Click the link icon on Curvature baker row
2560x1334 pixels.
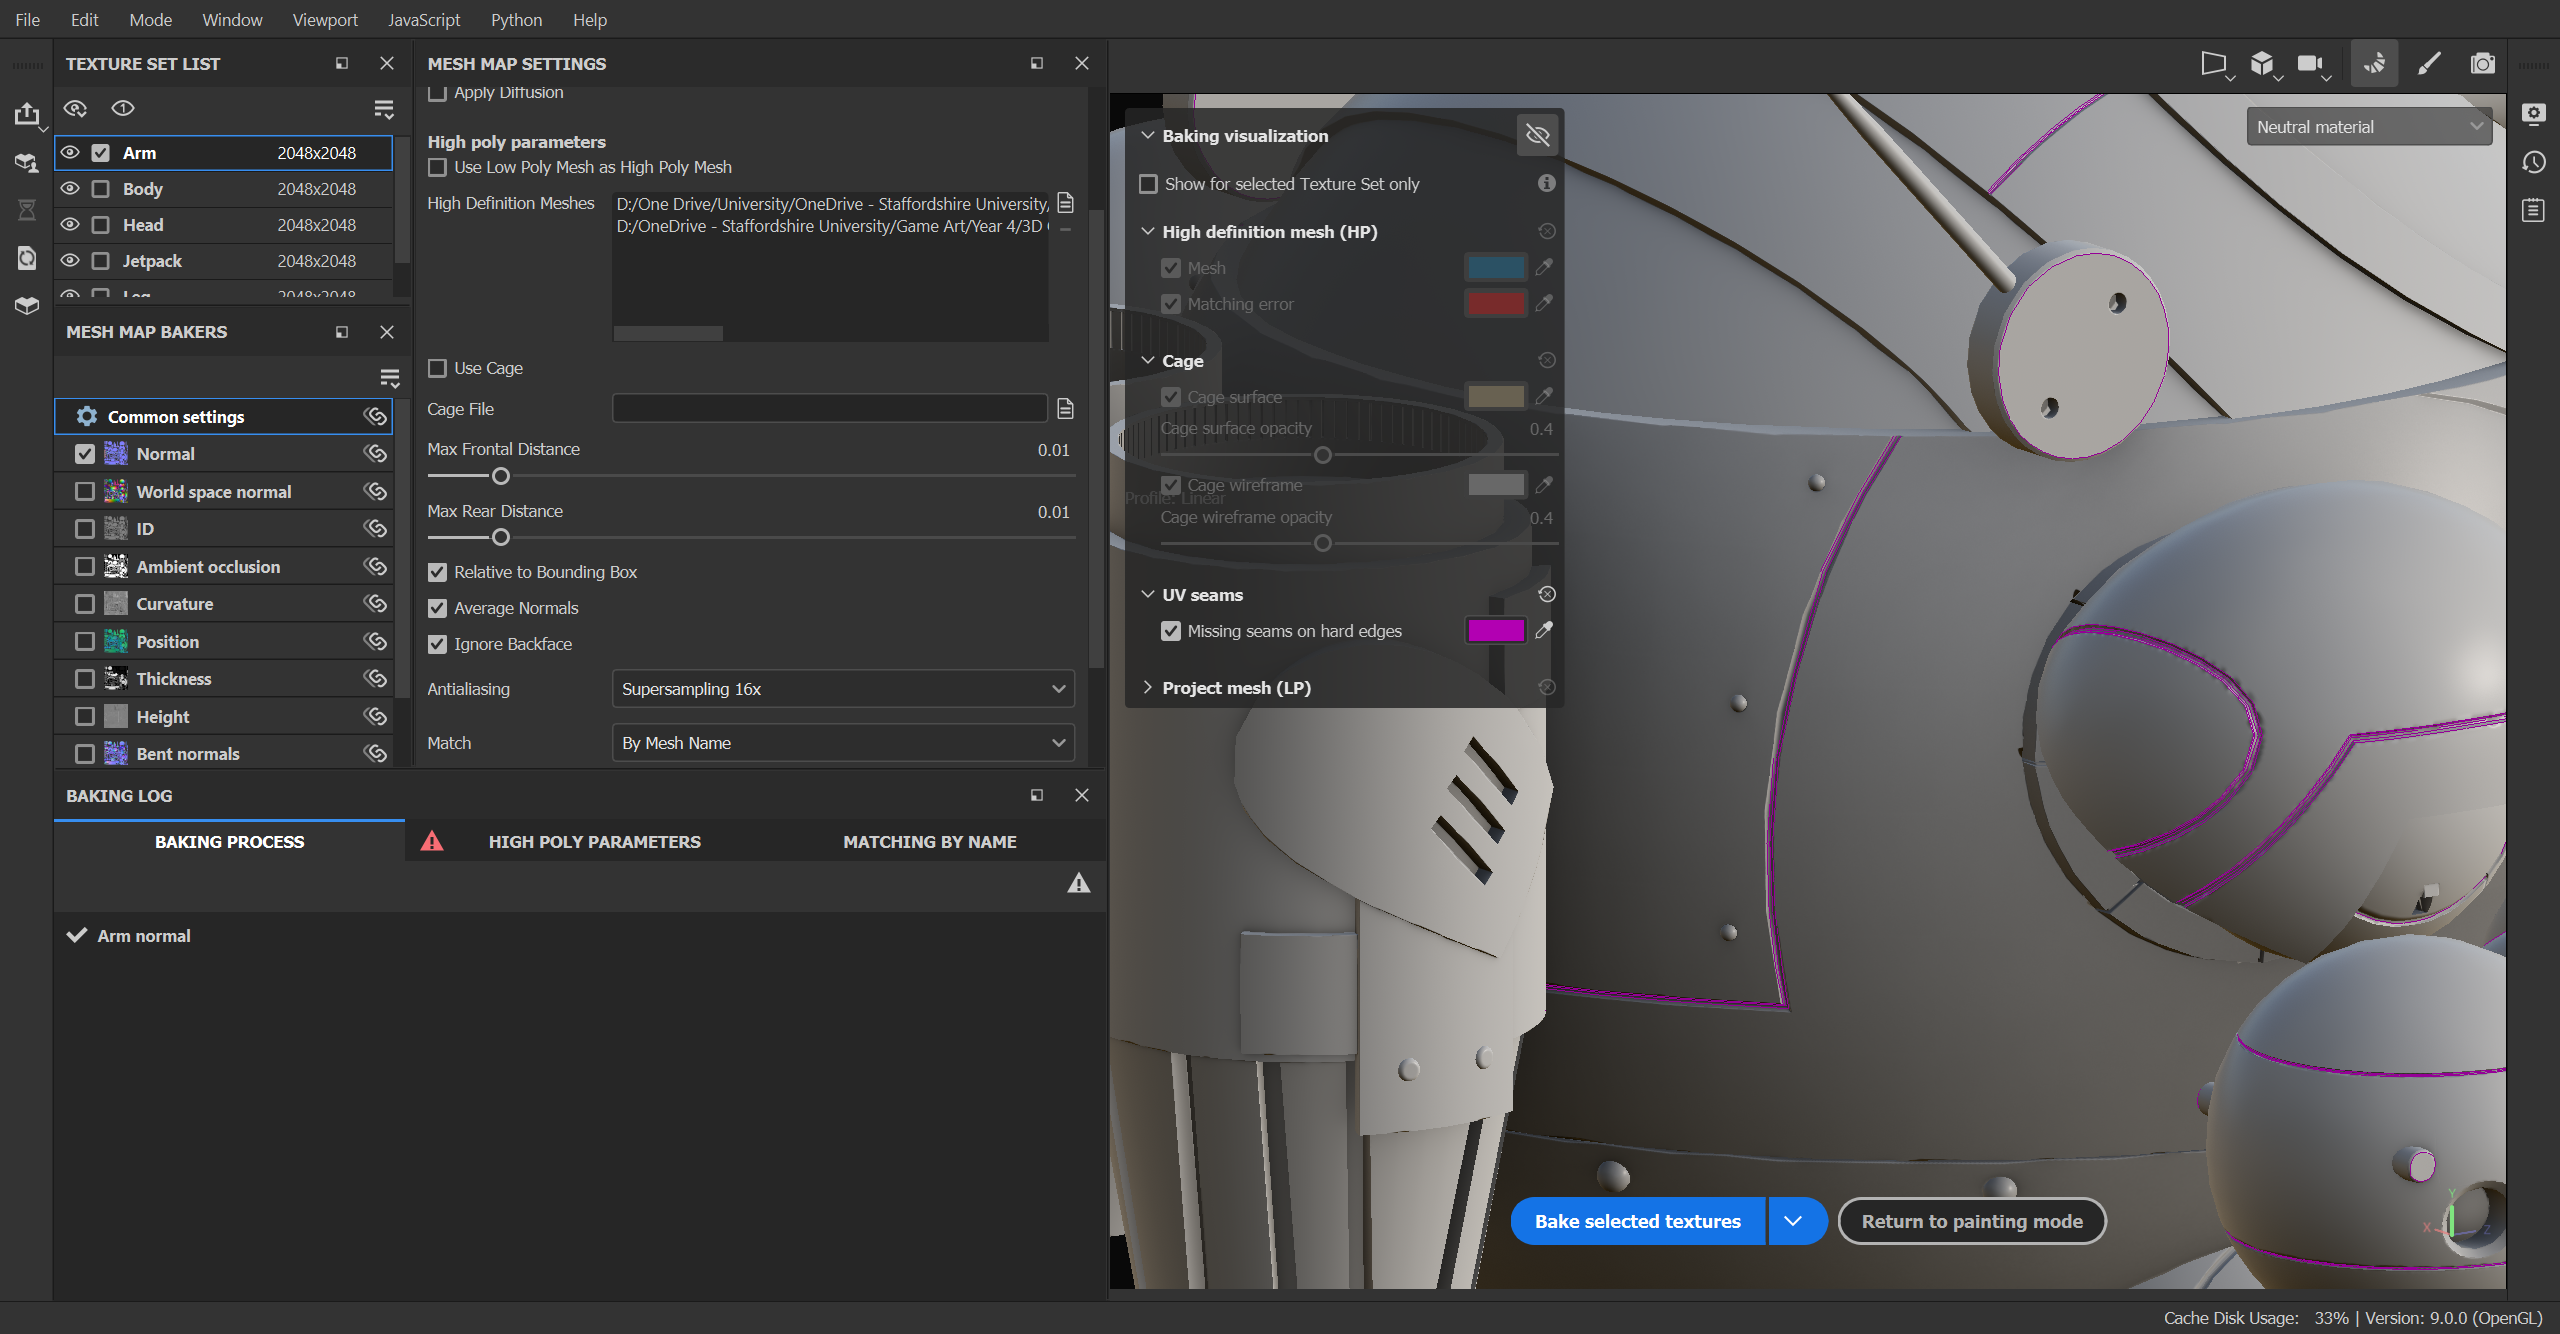pos(375,603)
